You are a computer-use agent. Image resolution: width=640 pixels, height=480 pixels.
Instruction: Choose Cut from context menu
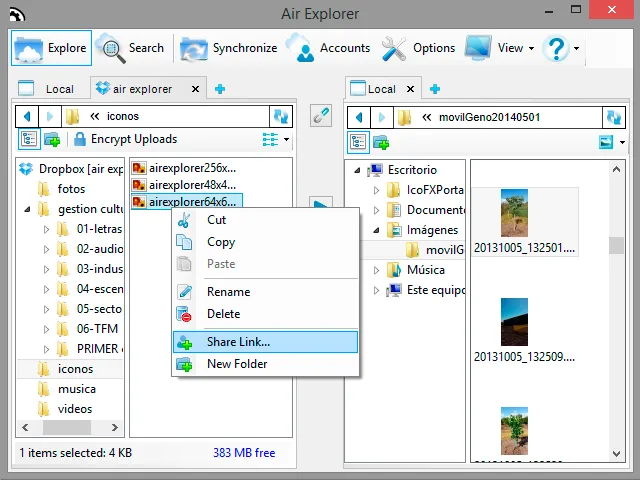click(x=265, y=220)
